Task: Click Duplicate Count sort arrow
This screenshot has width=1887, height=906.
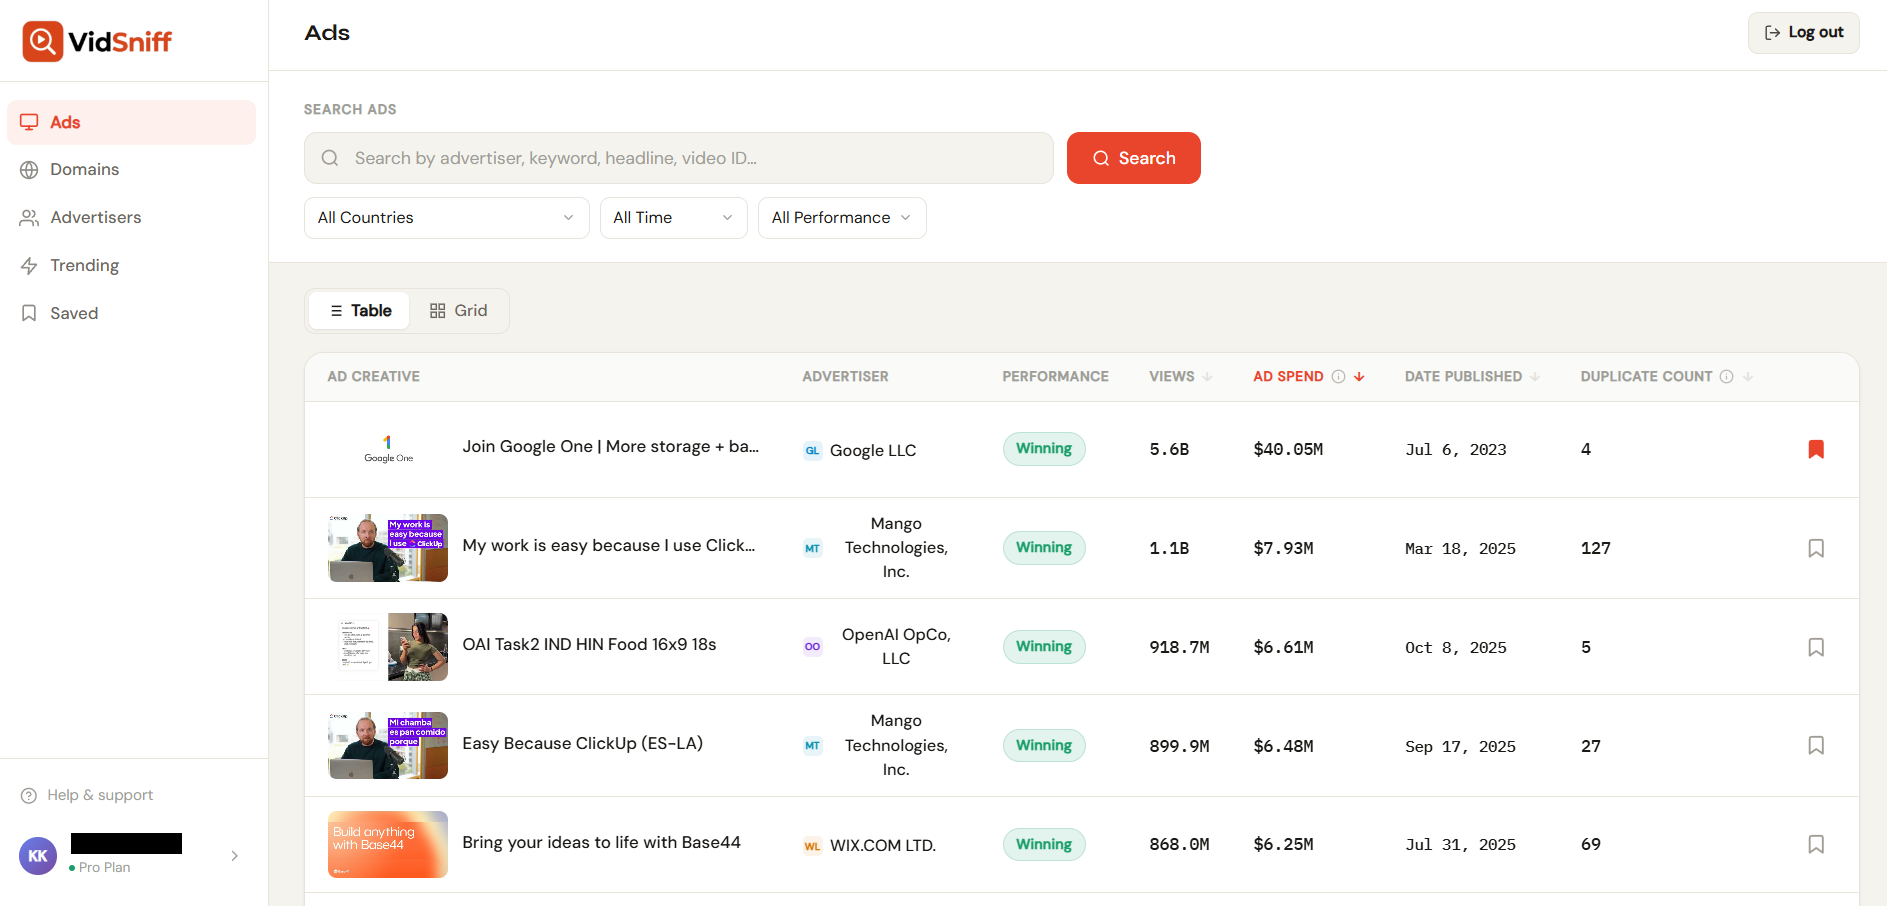Action: tap(1748, 377)
